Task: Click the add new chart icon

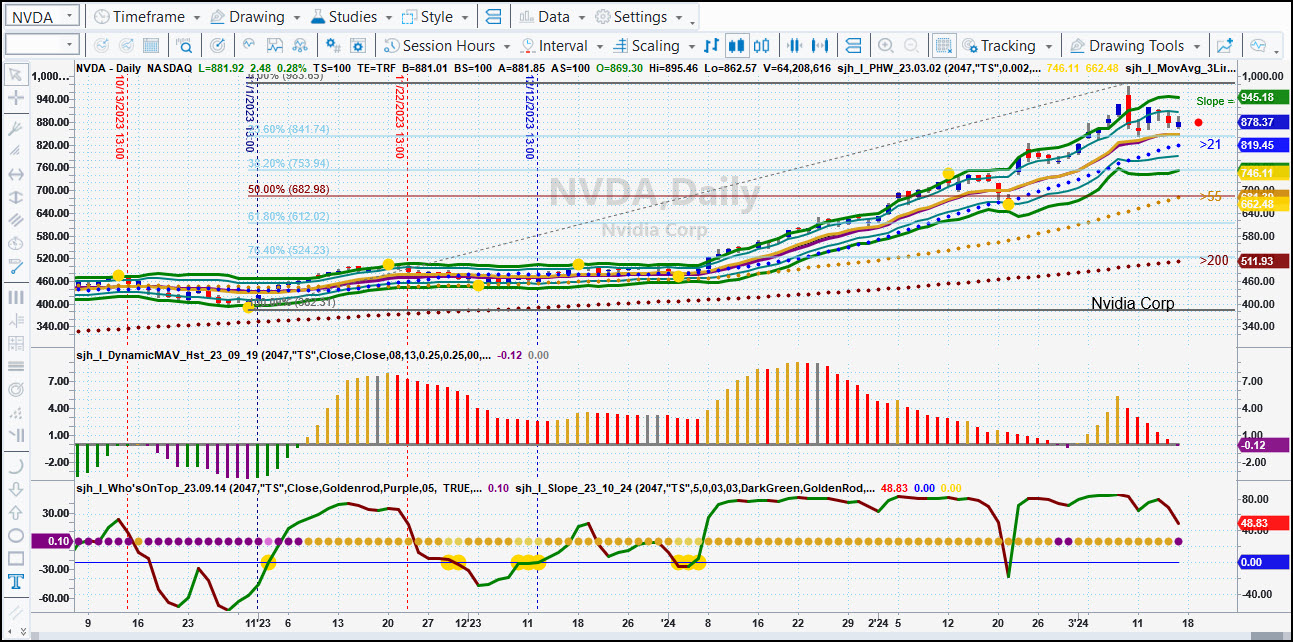Action: coord(1224,45)
